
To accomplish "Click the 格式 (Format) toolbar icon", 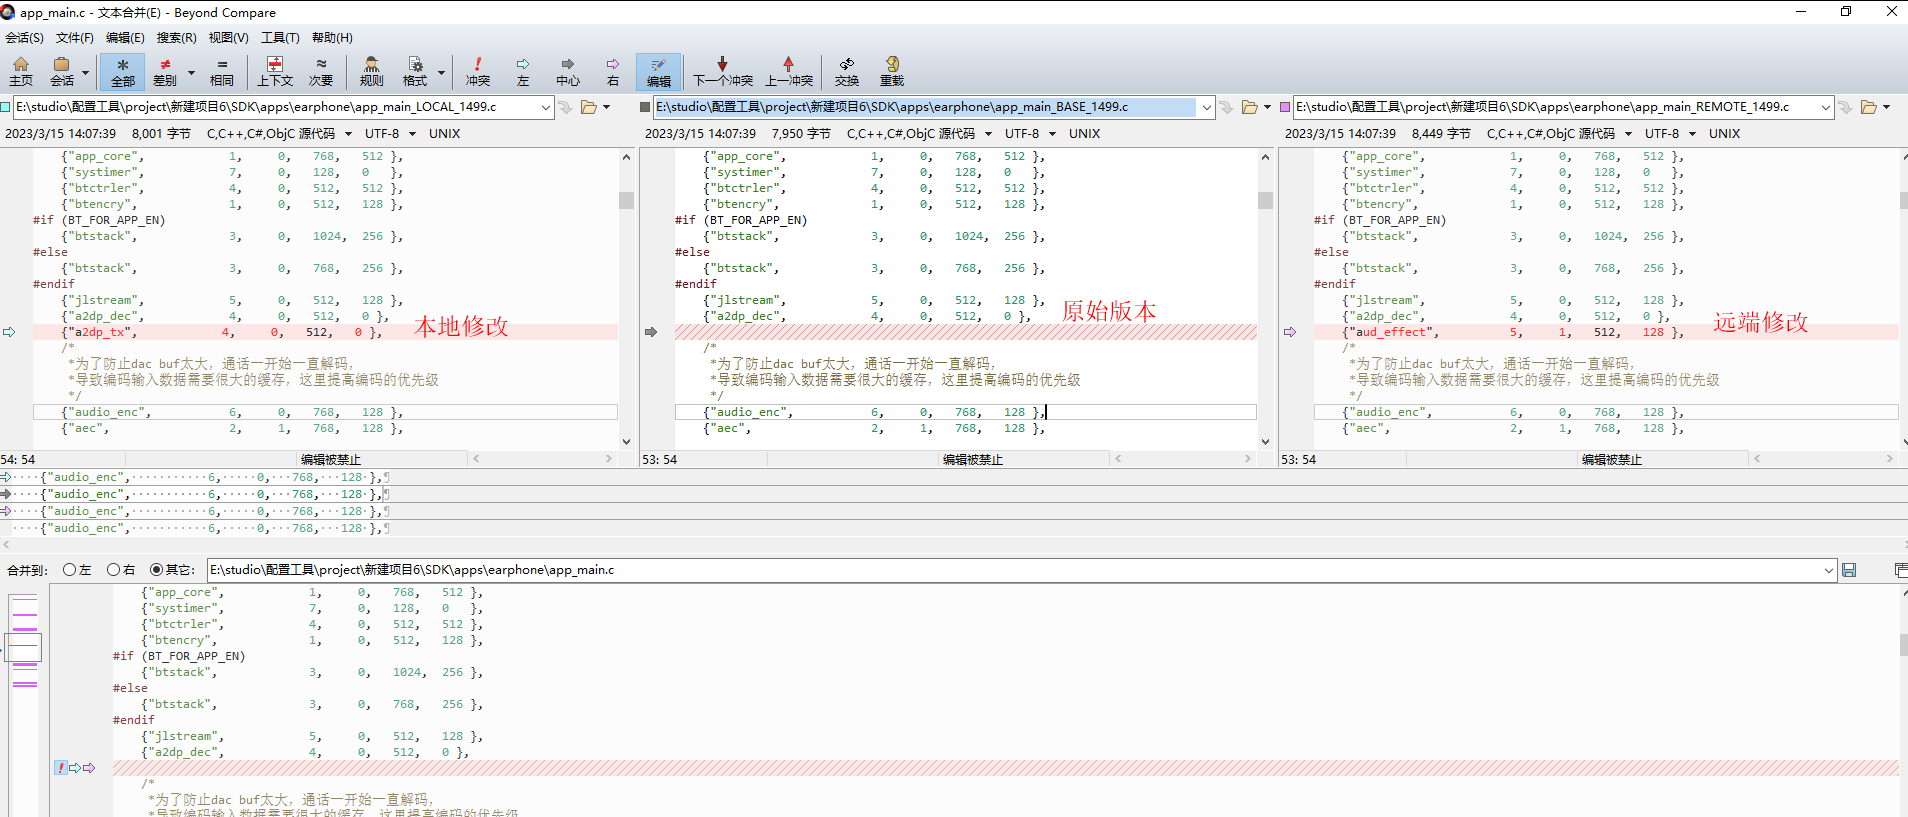I will (x=415, y=72).
